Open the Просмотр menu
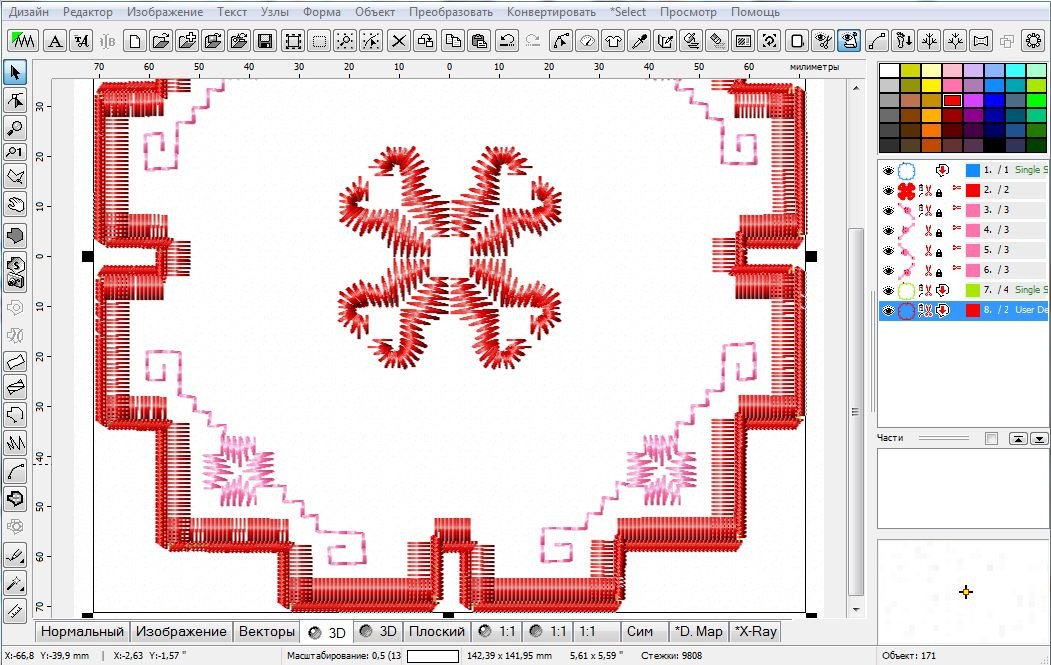 pos(688,12)
